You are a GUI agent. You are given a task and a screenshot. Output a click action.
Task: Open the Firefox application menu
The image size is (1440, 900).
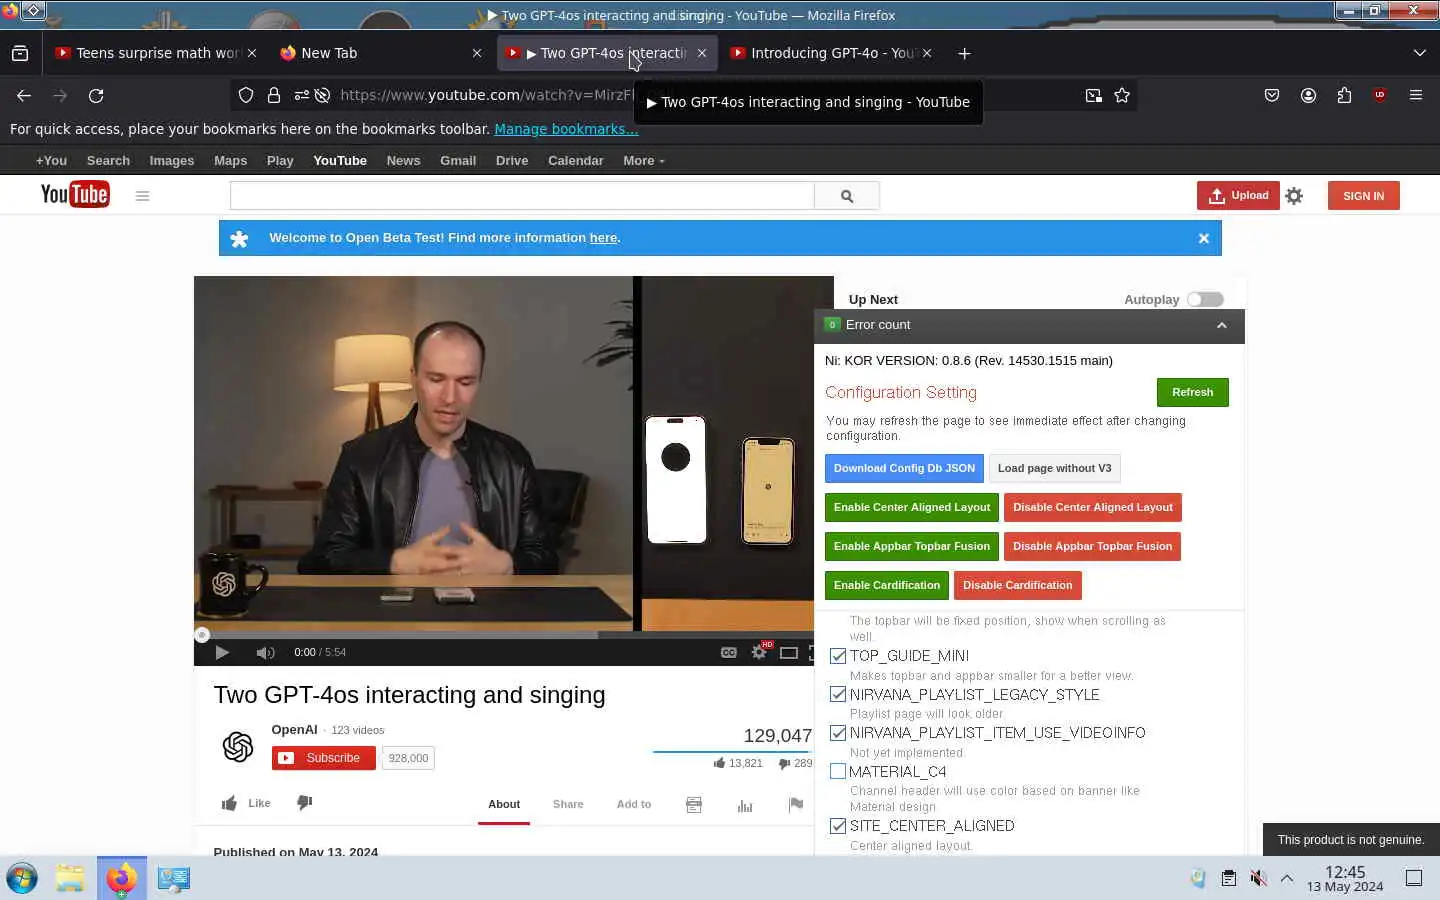coord(1416,95)
